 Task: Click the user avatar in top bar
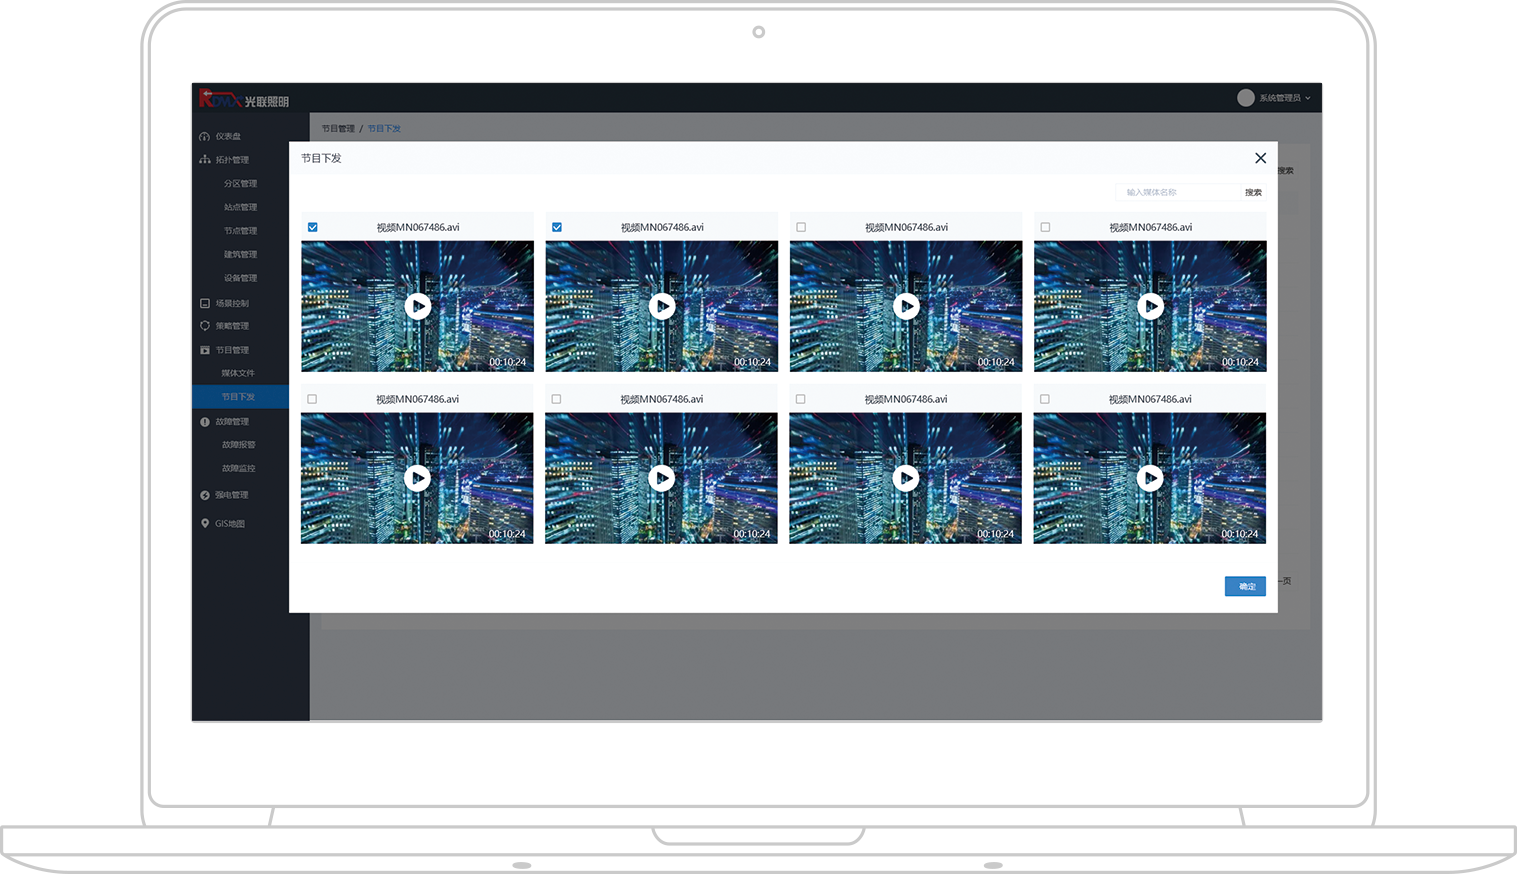(1245, 98)
